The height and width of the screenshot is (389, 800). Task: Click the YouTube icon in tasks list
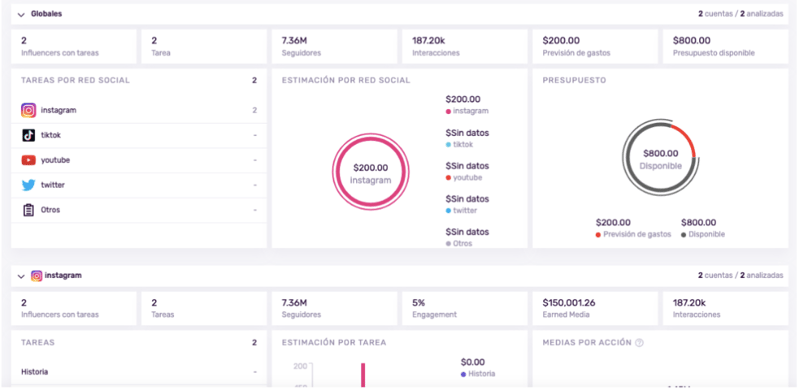(x=29, y=160)
